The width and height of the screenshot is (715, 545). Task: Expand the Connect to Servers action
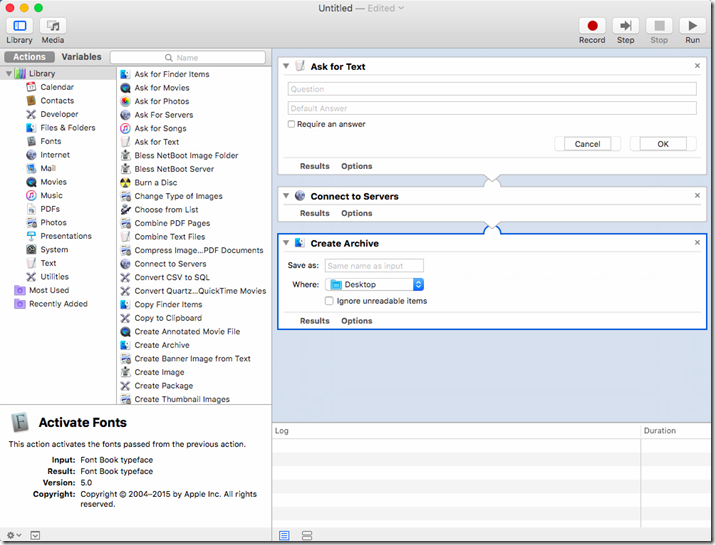click(x=287, y=196)
